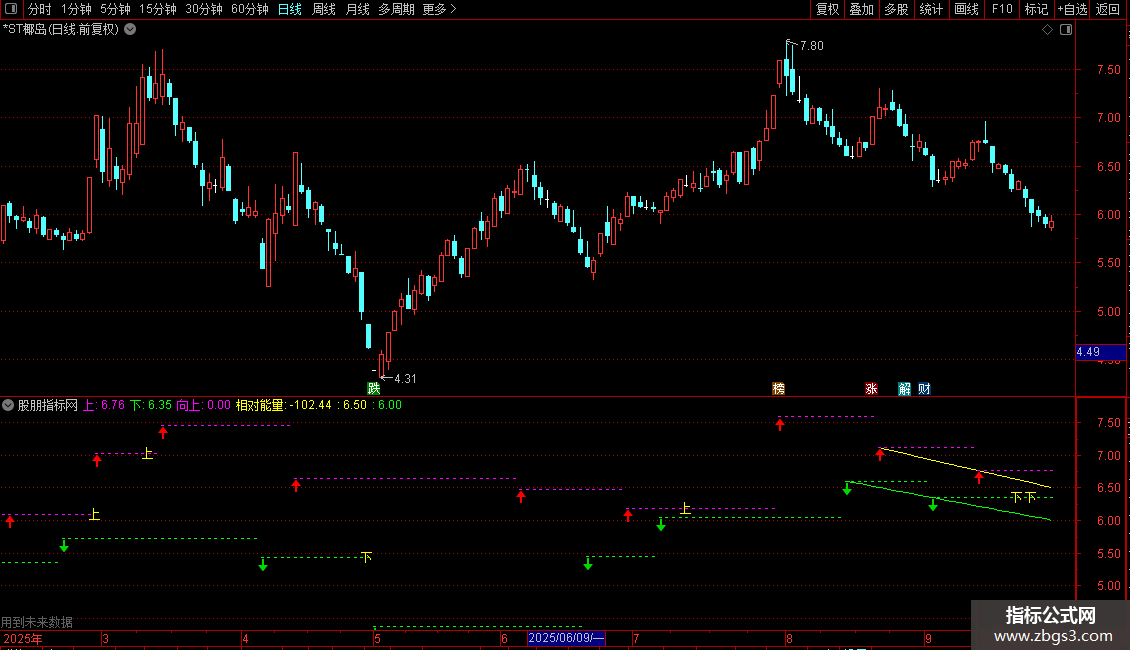Select the 30分钟 period
The height and width of the screenshot is (650, 1130).
(204, 9)
